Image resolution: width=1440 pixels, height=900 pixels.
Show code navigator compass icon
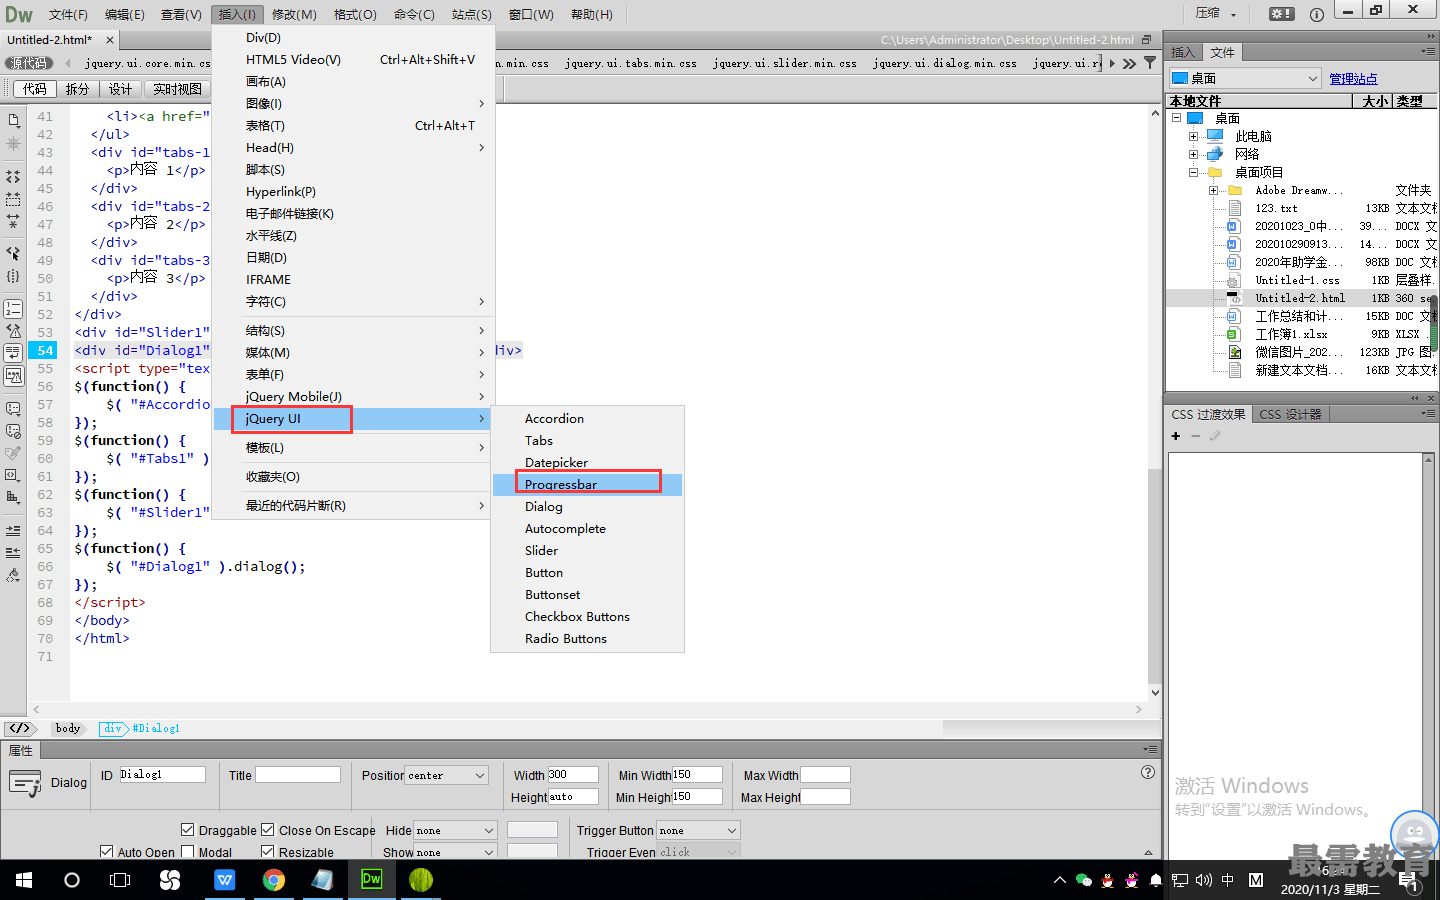(13, 144)
